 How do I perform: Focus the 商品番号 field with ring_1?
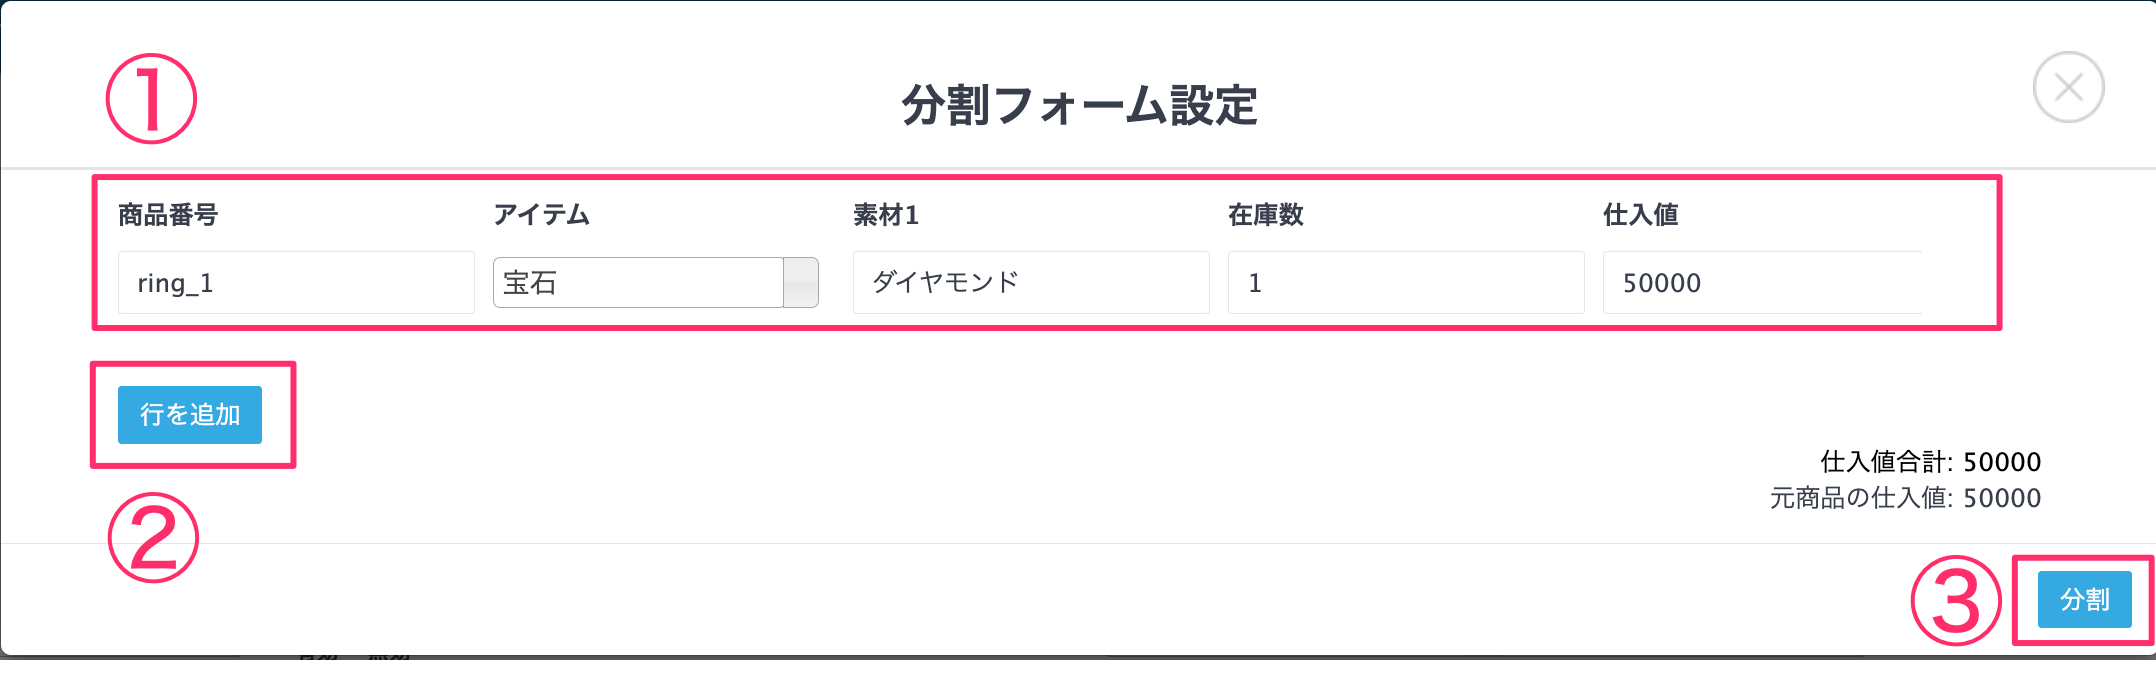[x=296, y=282]
